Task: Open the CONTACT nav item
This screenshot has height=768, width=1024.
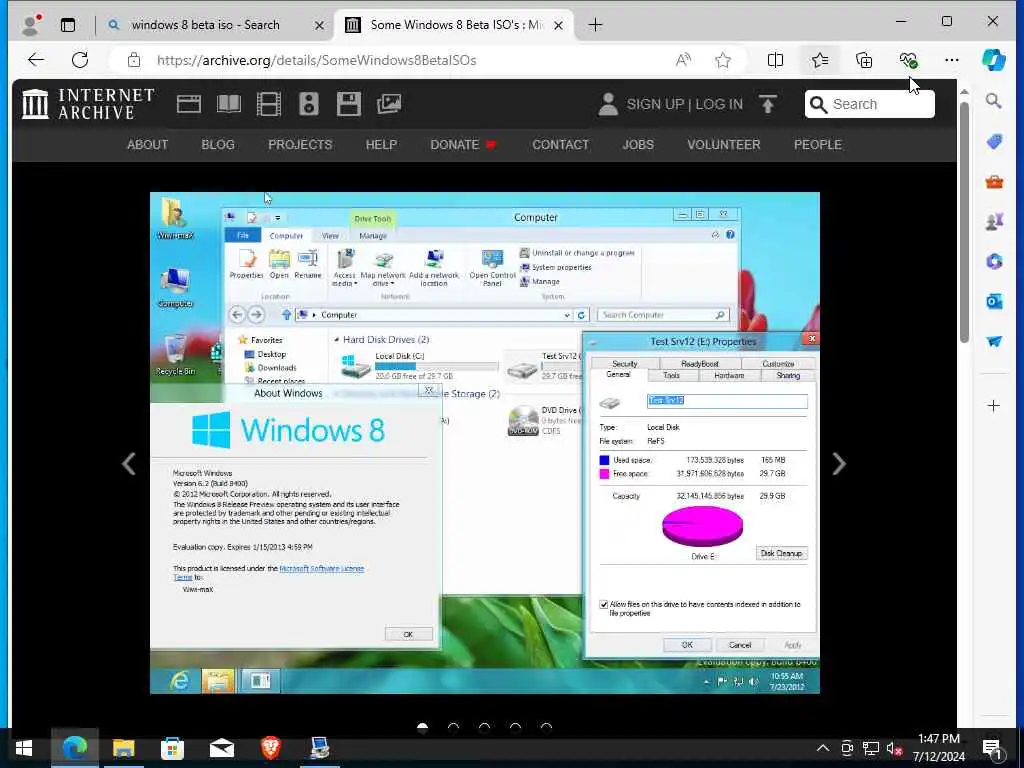Action: point(560,144)
